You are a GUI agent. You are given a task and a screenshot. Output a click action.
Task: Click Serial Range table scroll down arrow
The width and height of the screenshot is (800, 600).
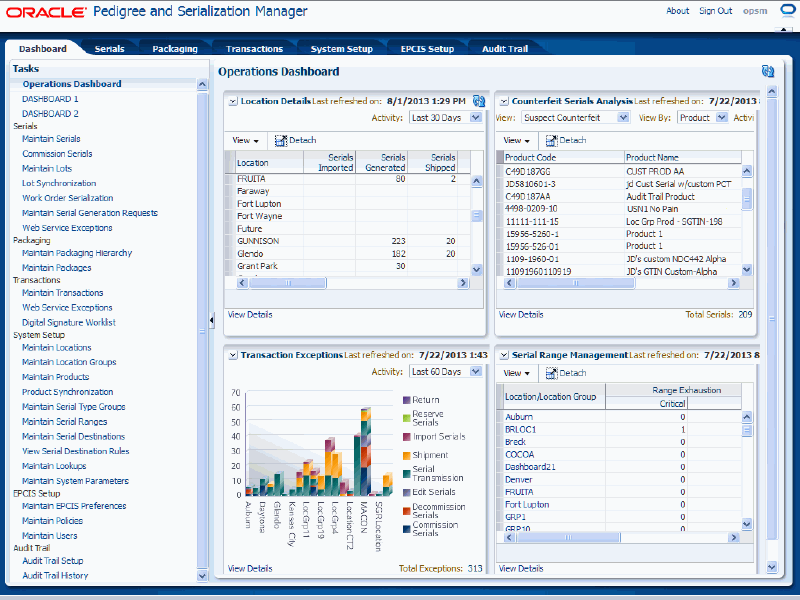pos(746,523)
